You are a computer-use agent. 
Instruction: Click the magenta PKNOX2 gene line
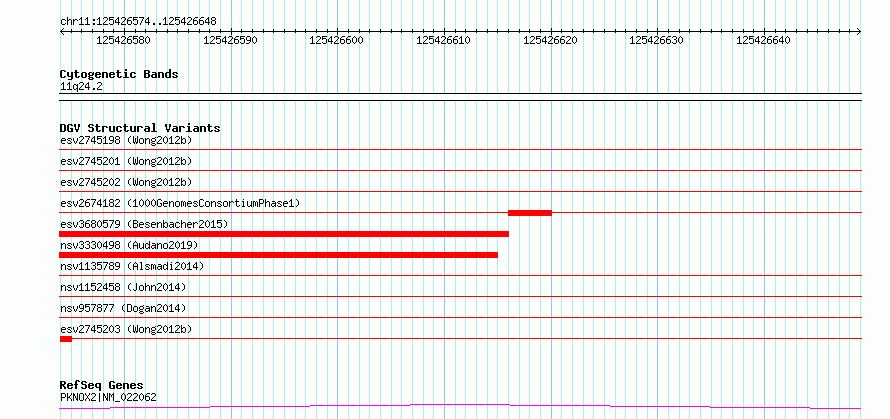coord(460,407)
